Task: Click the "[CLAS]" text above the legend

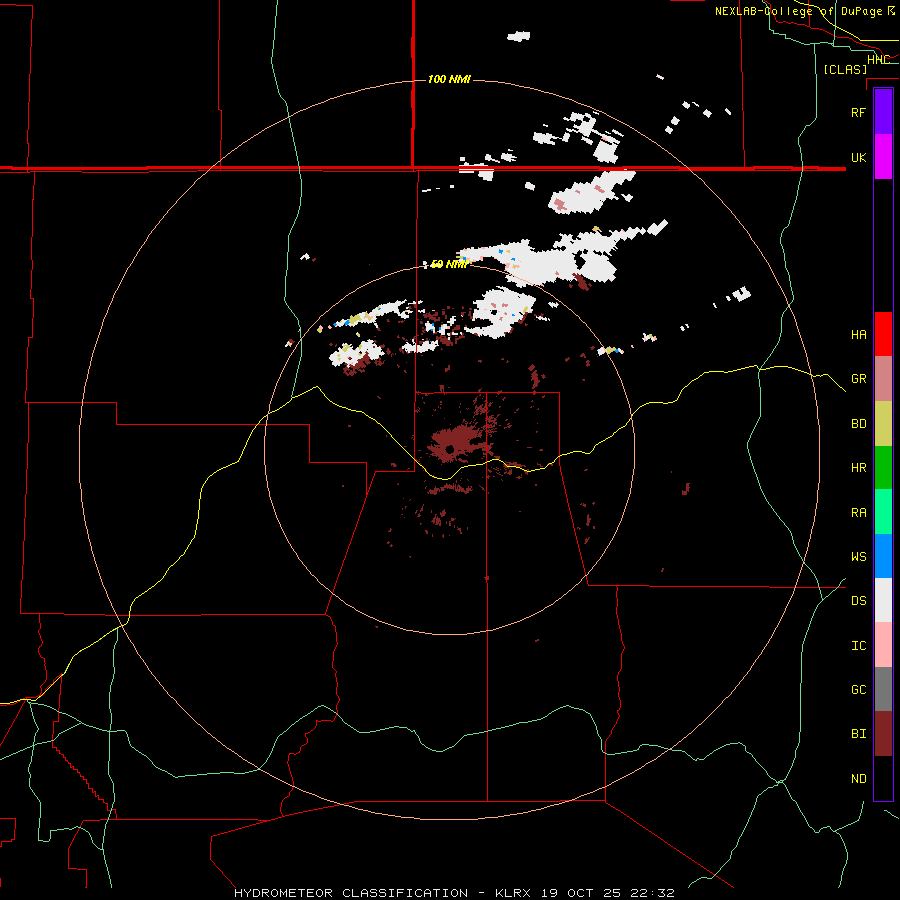Action: (845, 69)
